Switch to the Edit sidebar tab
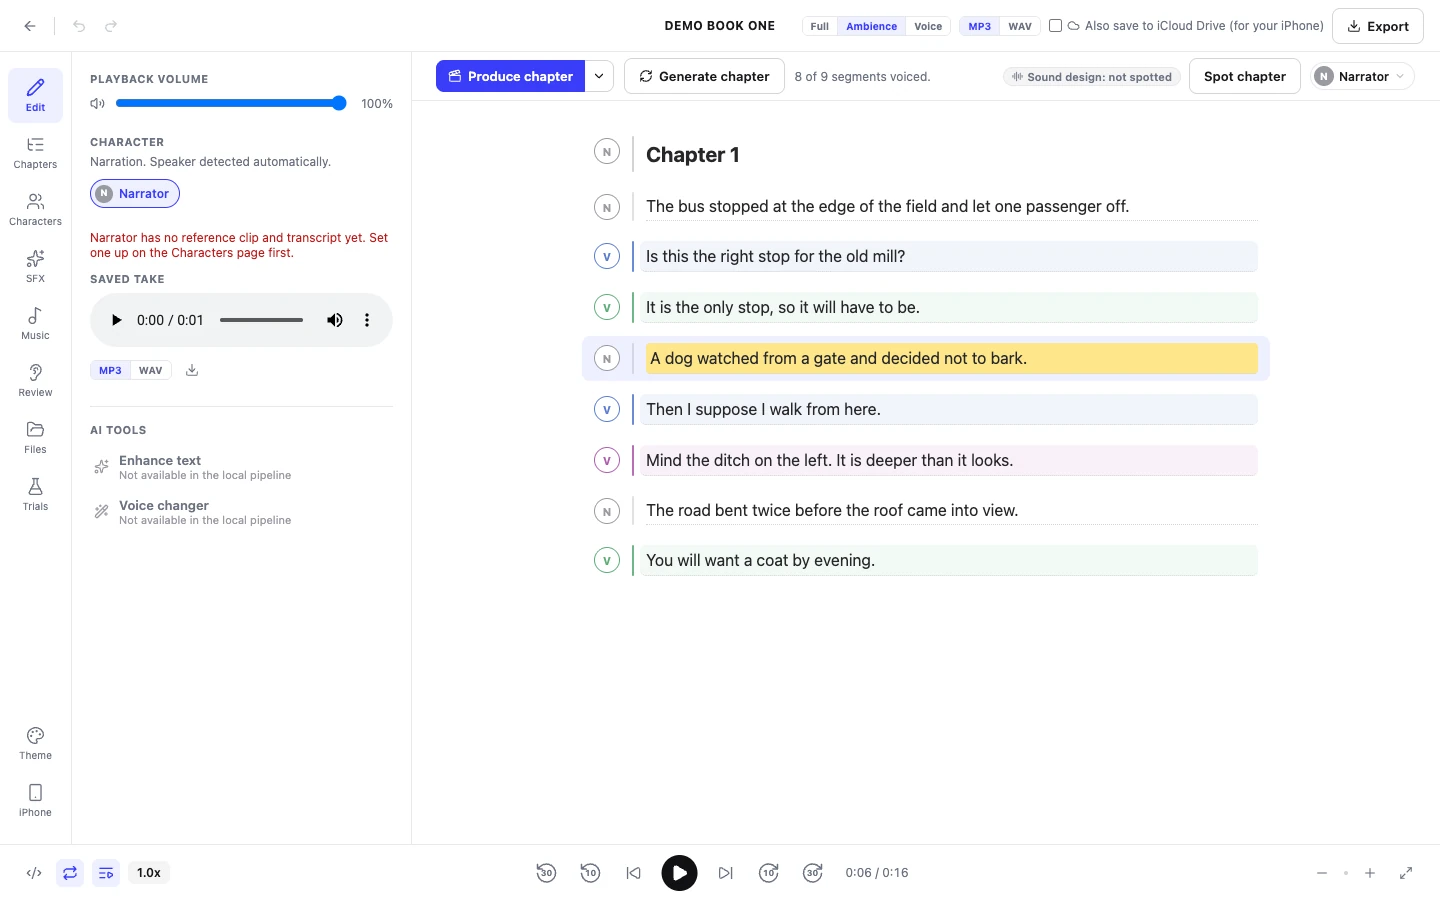The width and height of the screenshot is (1440, 900). [35, 95]
